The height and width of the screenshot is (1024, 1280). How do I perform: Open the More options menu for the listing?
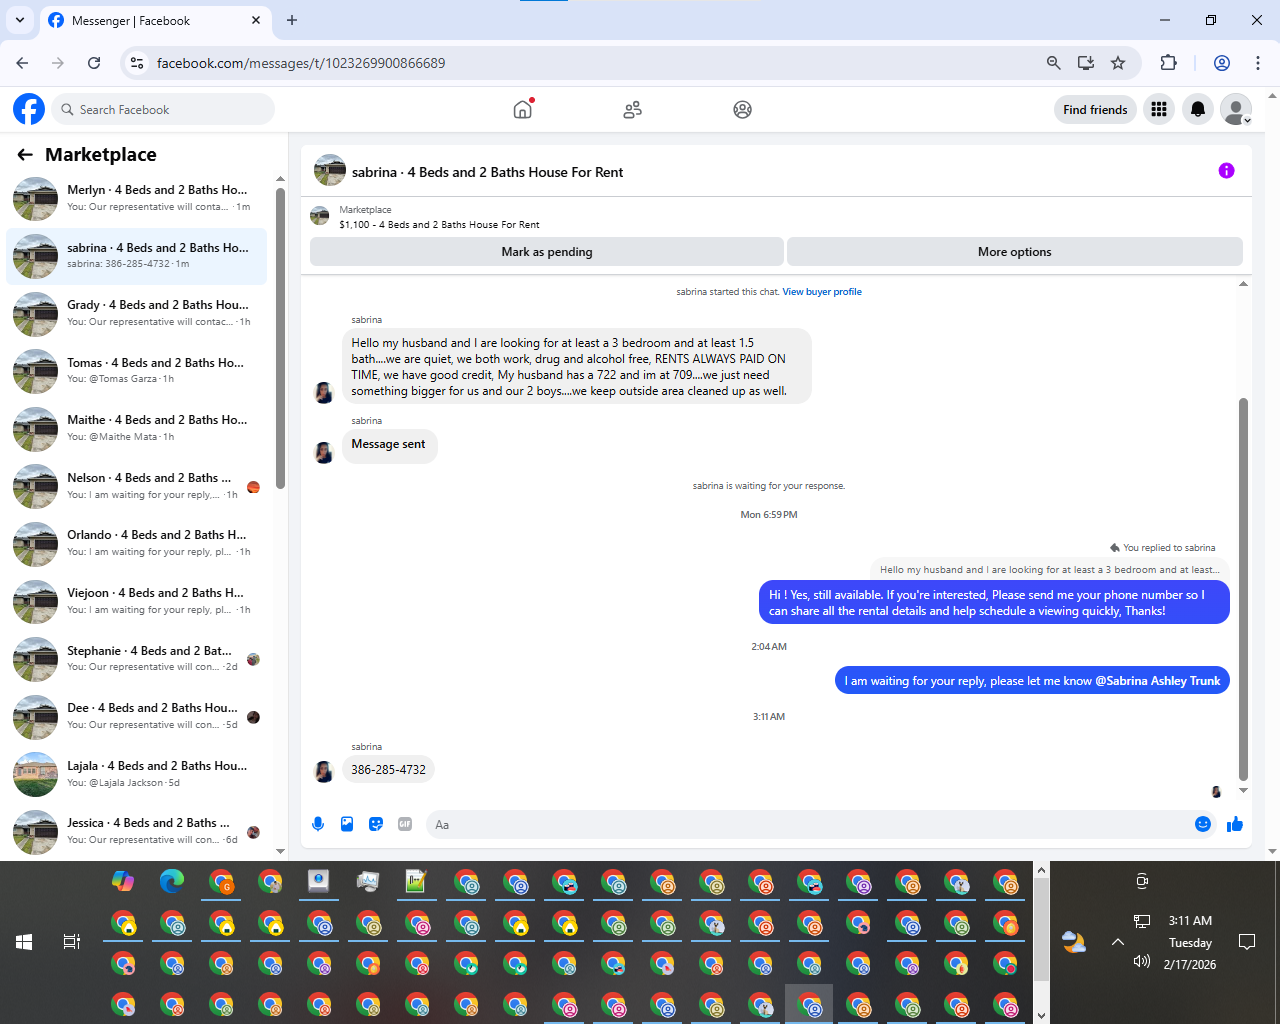(x=1015, y=252)
